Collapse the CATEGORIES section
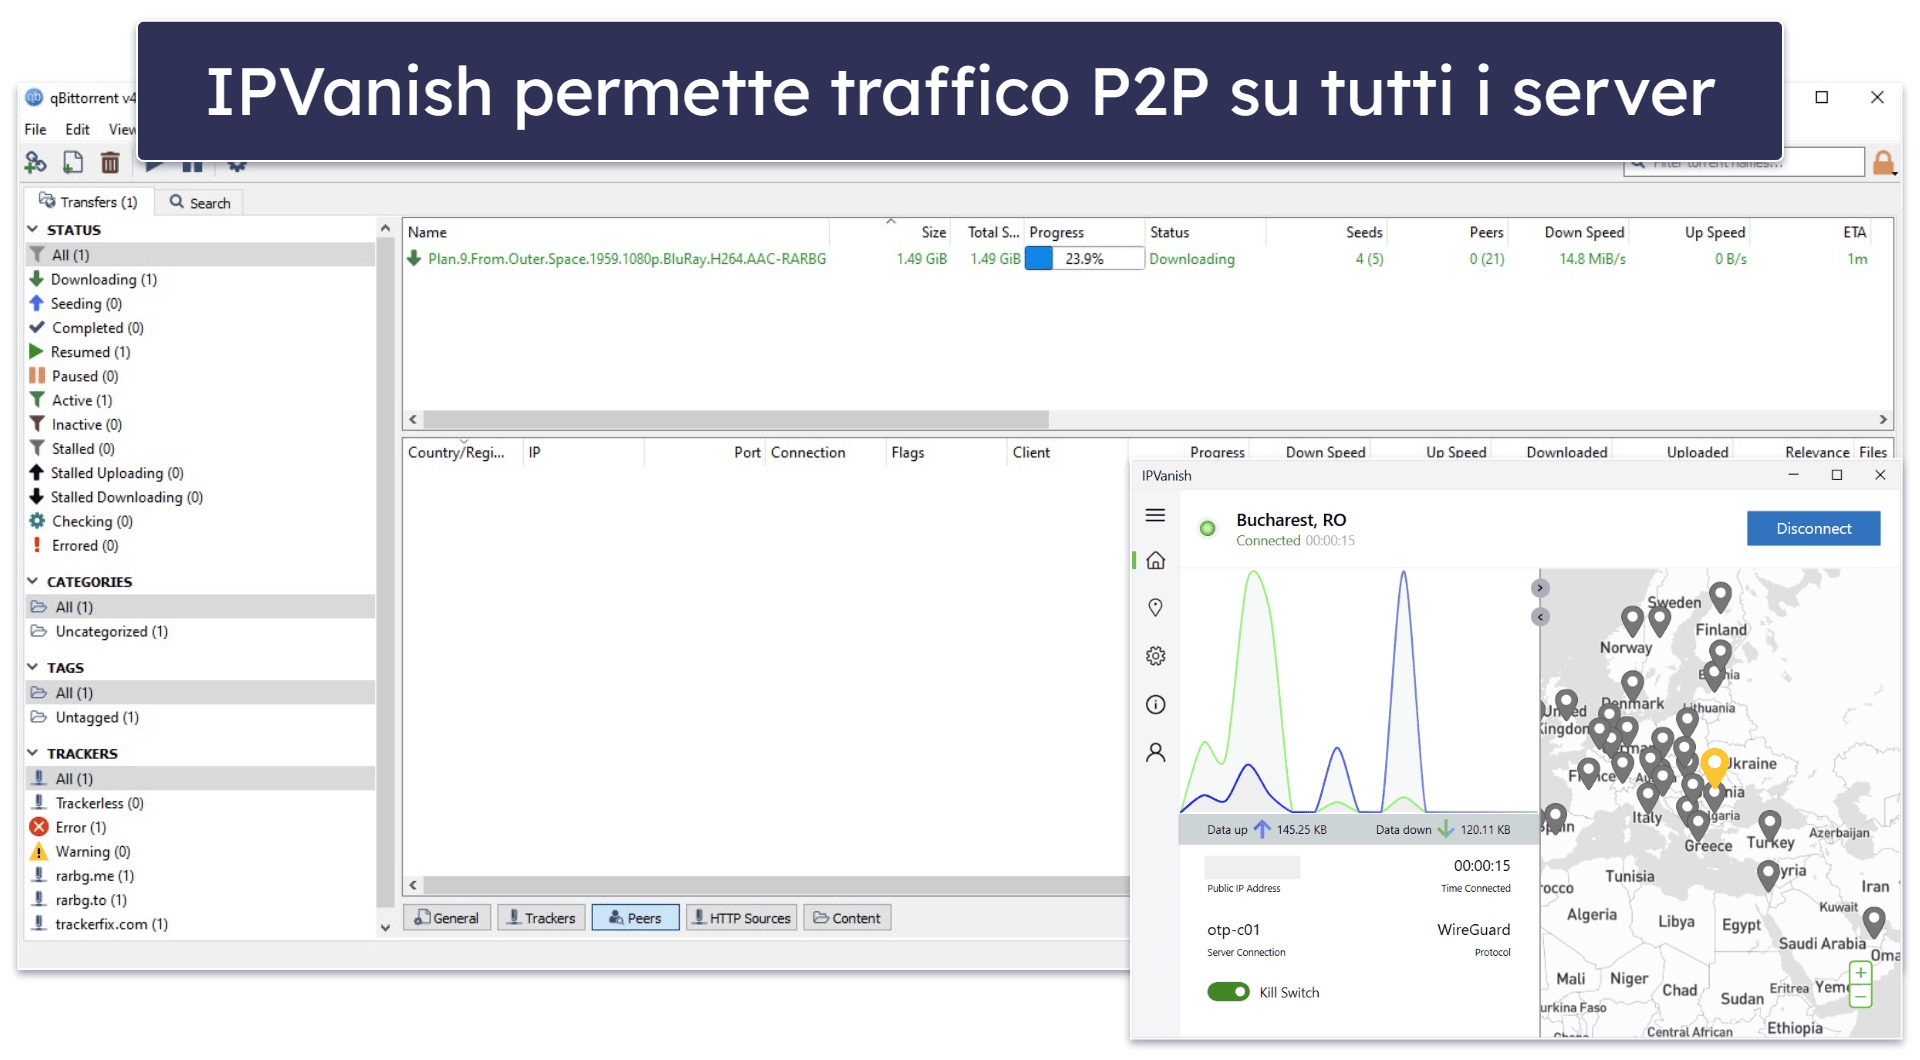The image size is (1920, 1060). click(x=32, y=581)
